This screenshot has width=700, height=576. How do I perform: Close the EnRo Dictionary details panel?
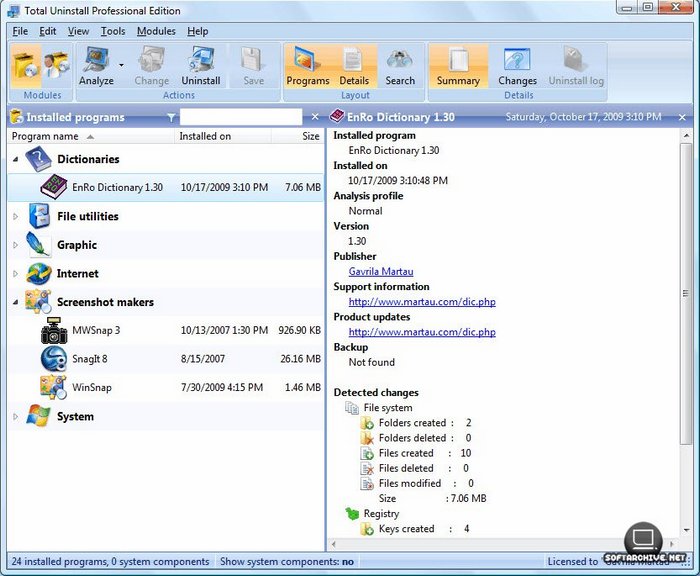[x=682, y=117]
